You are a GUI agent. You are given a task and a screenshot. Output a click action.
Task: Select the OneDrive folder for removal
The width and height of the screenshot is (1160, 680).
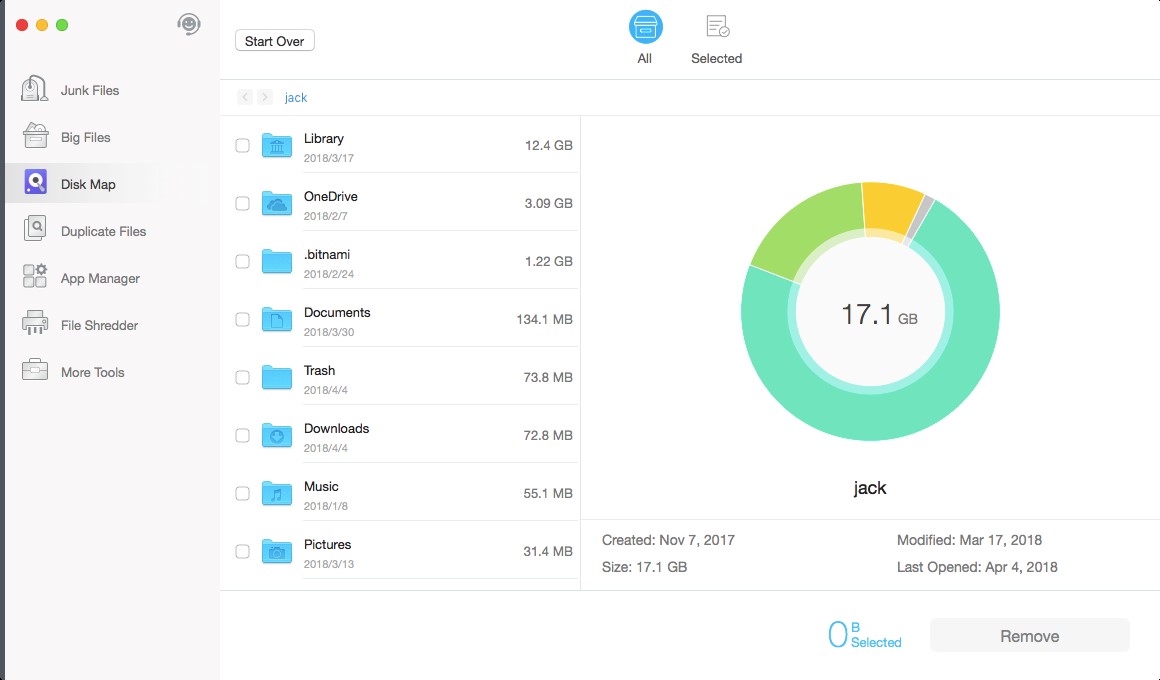click(x=242, y=203)
